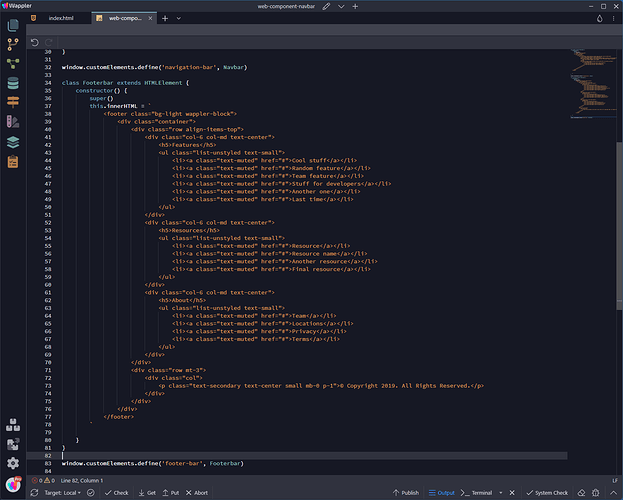
Task: Open the clipboard checklist sidebar icon
Action: 13,162
